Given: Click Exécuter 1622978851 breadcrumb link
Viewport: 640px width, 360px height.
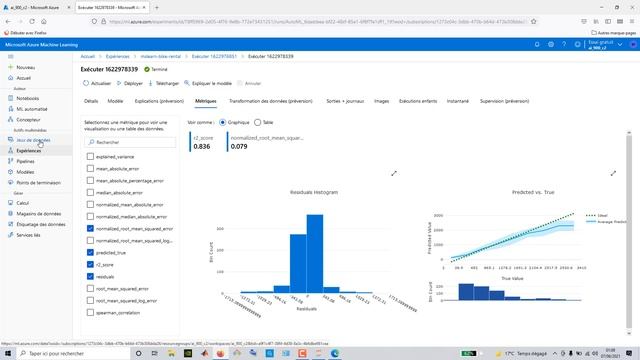Looking at the screenshot, I should 214,56.
